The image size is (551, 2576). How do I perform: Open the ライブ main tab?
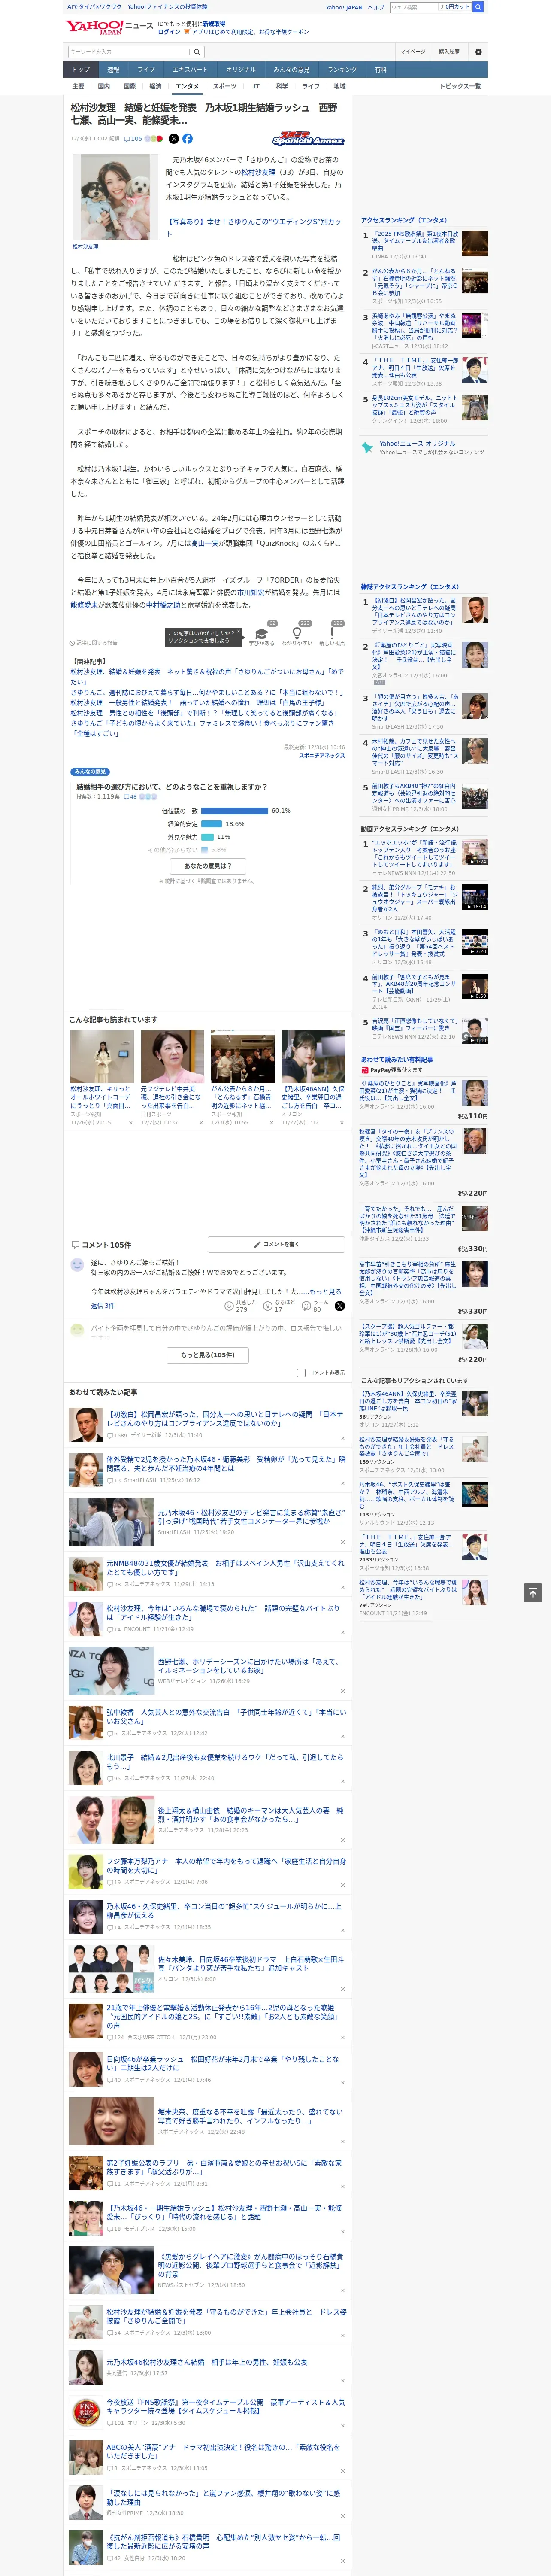[146, 70]
